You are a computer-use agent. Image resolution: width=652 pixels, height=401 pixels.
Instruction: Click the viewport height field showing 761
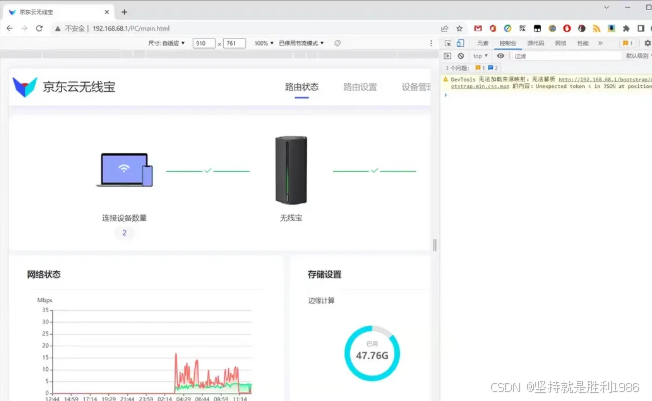(x=234, y=43)
